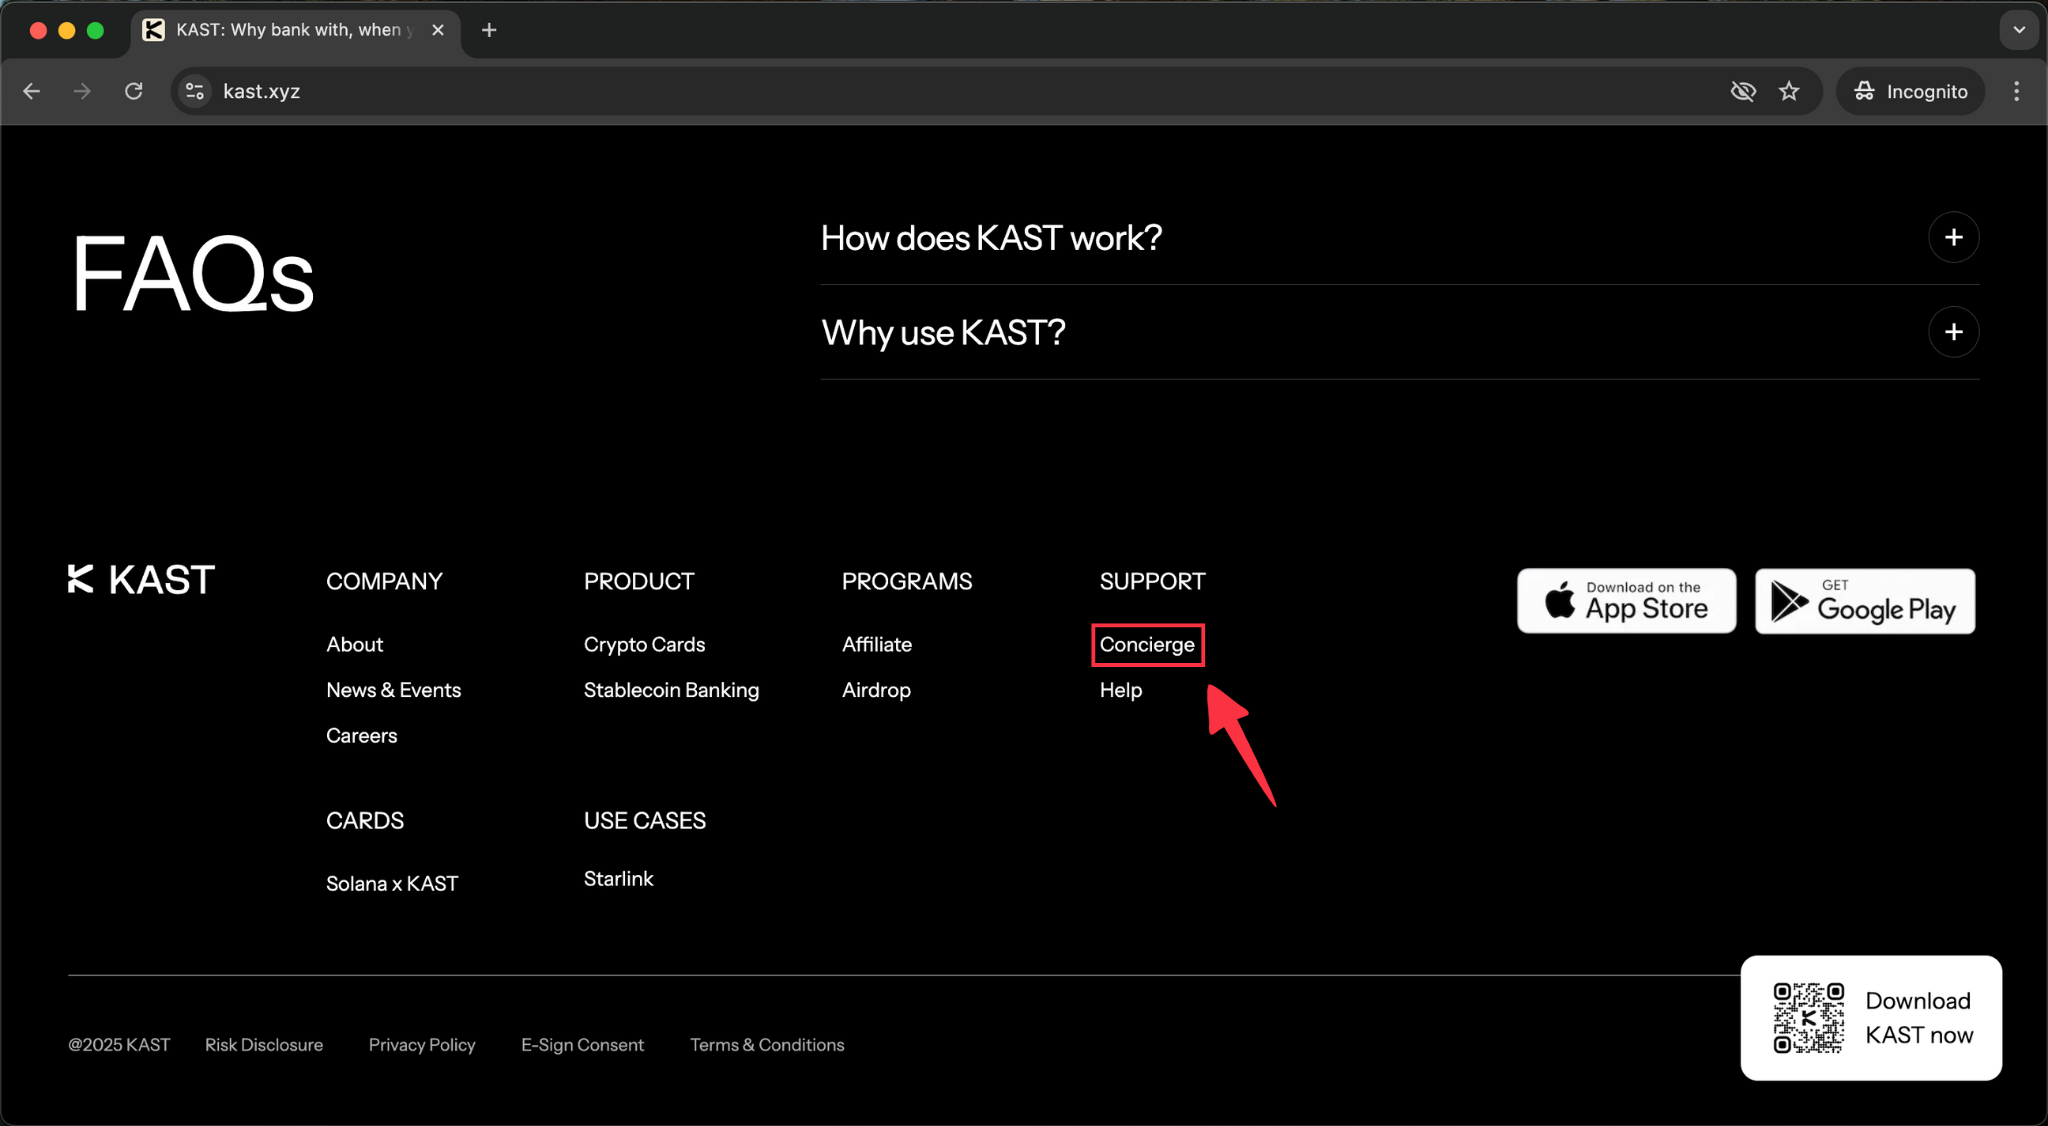Click the Download on the App Store badge
Screen dimensions: 2048x1126
click(x=1626, y=600)
